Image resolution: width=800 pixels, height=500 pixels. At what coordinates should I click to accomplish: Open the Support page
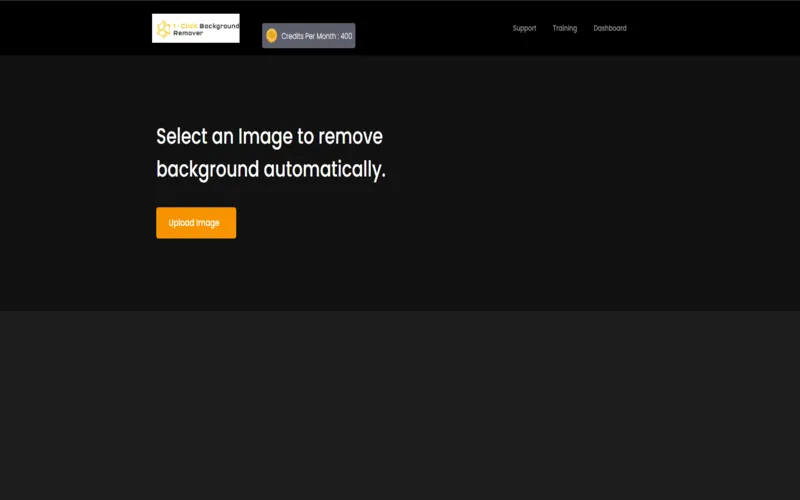click(524, 28)
